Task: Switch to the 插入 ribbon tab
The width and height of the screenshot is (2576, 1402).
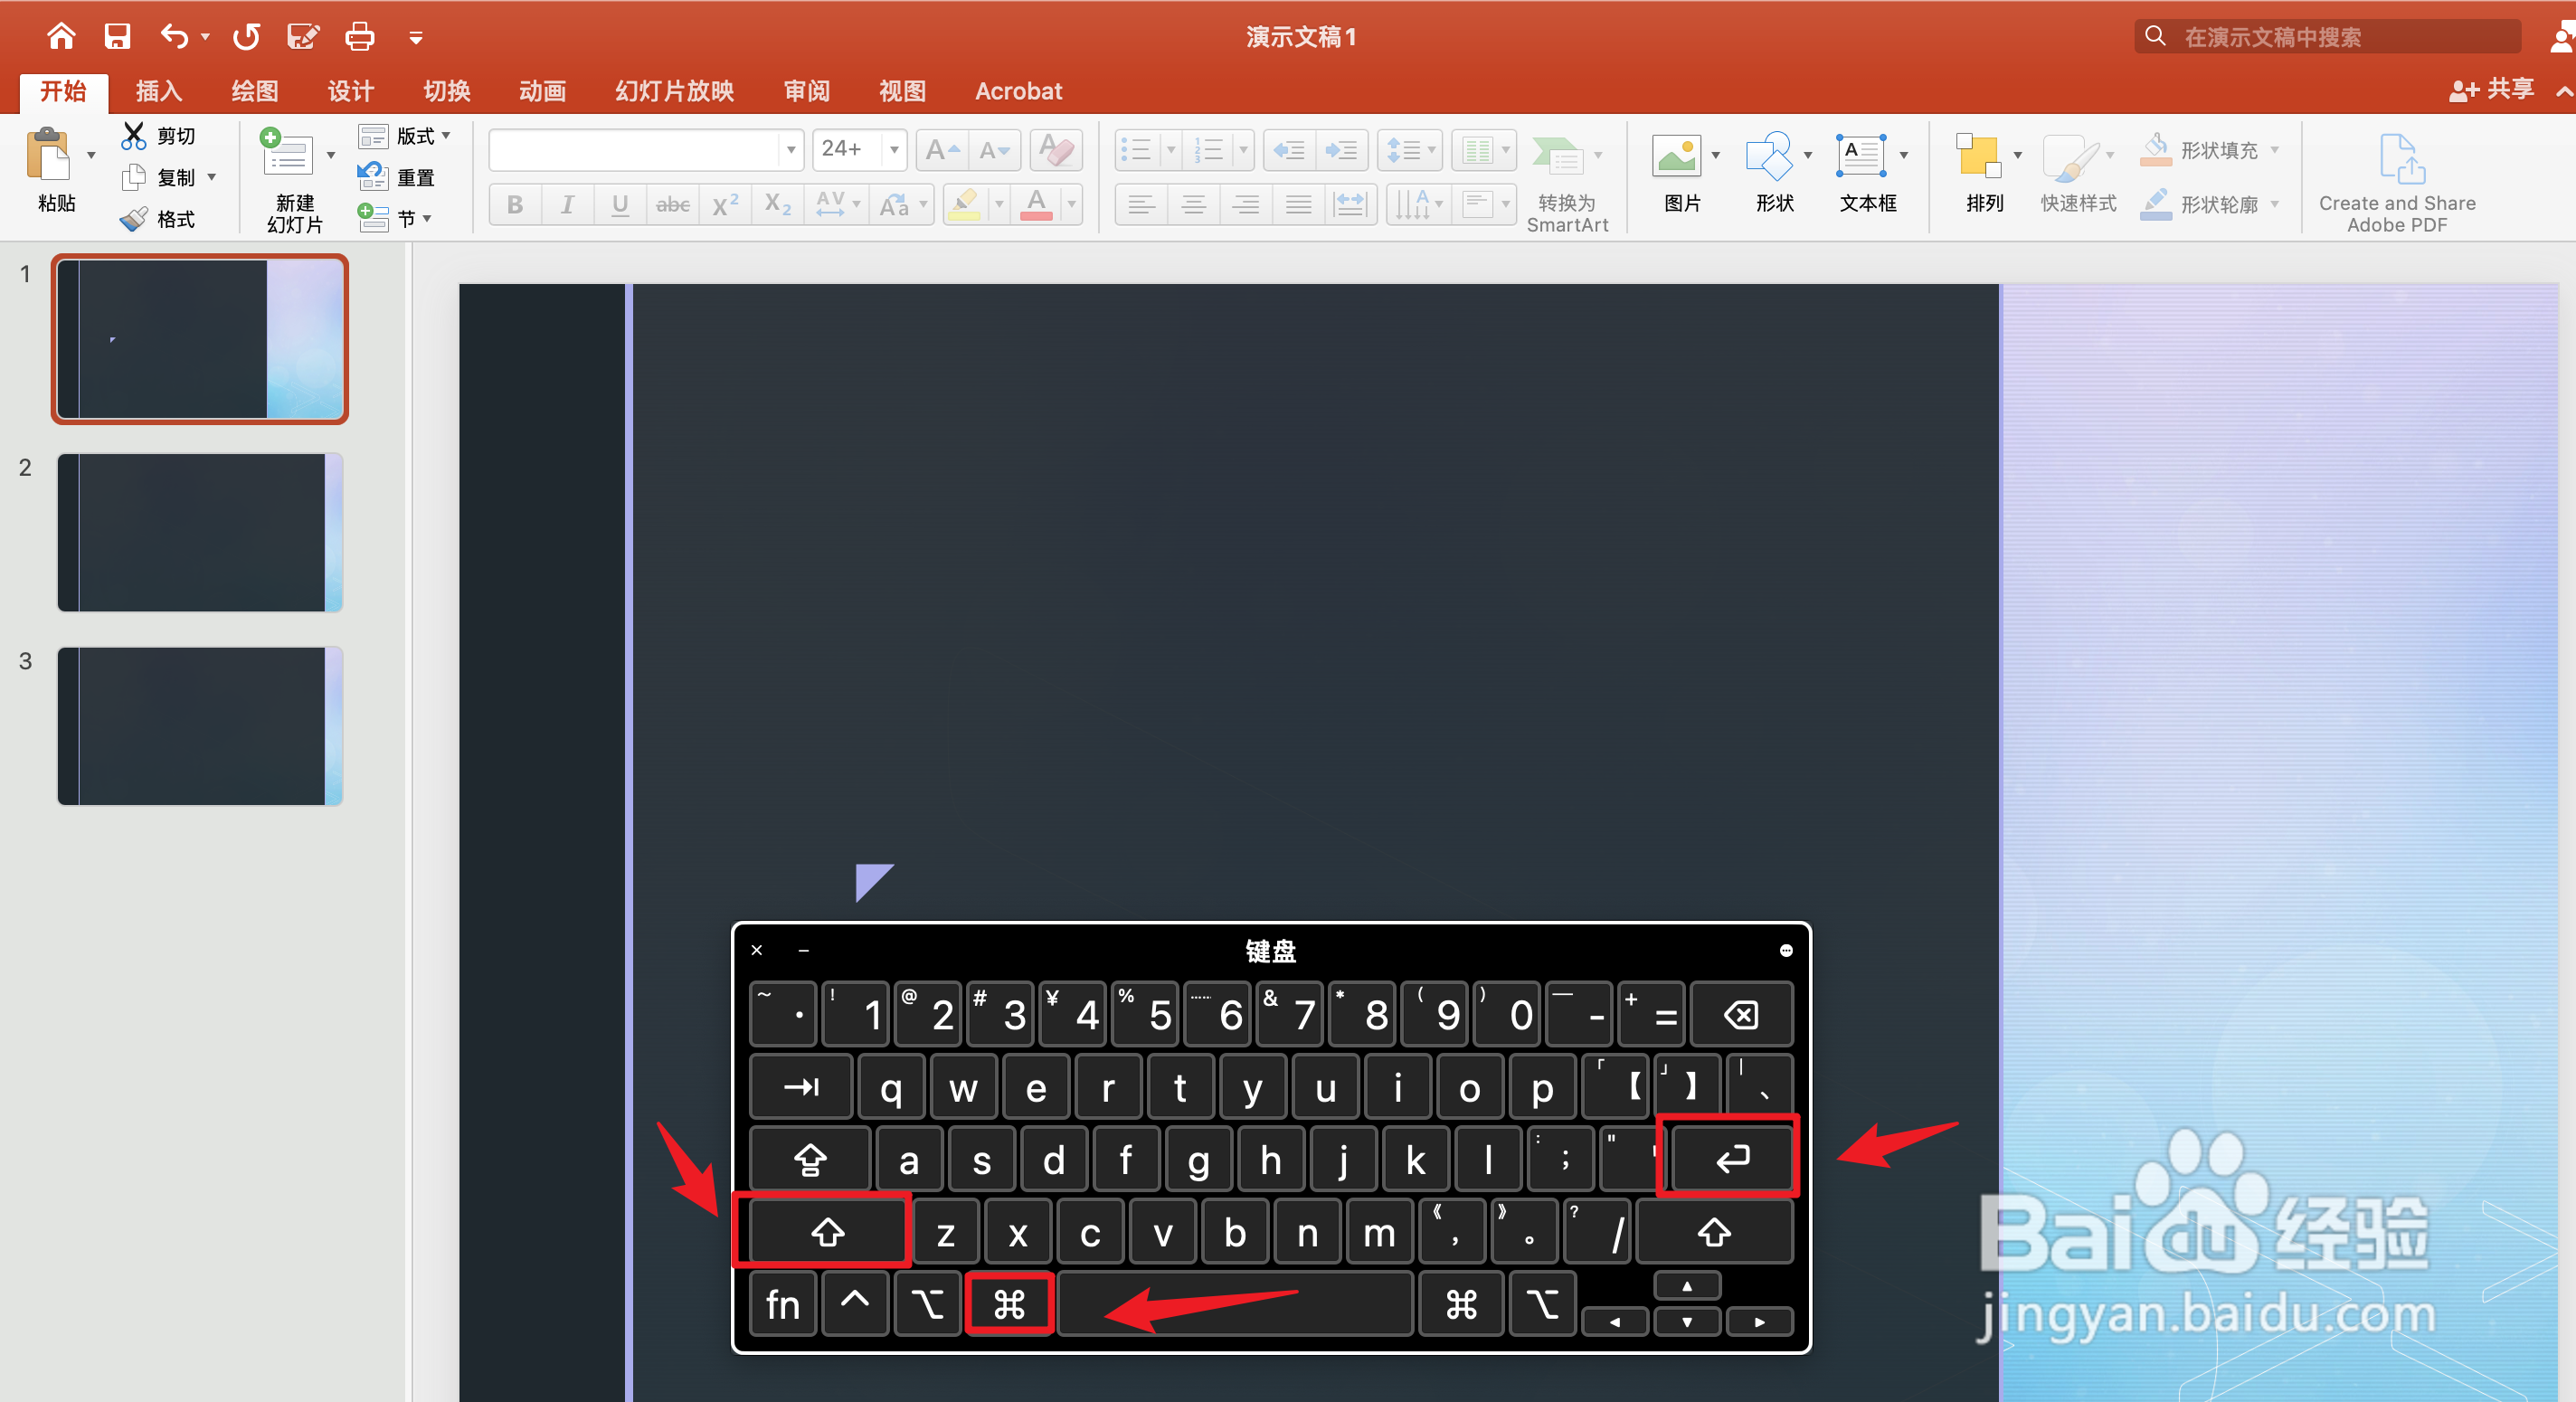Action: [x=158, y=91]
